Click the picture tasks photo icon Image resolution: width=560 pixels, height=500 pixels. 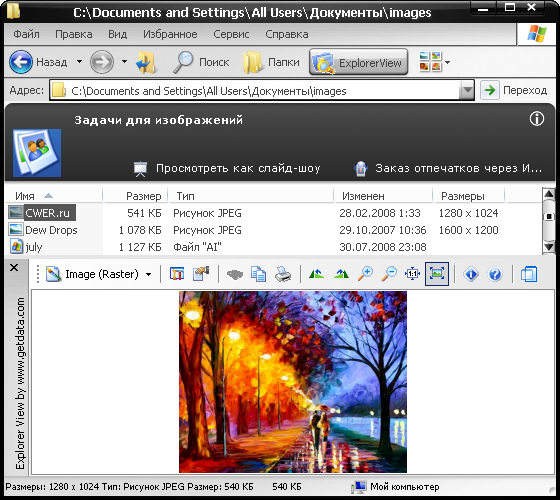37,153
